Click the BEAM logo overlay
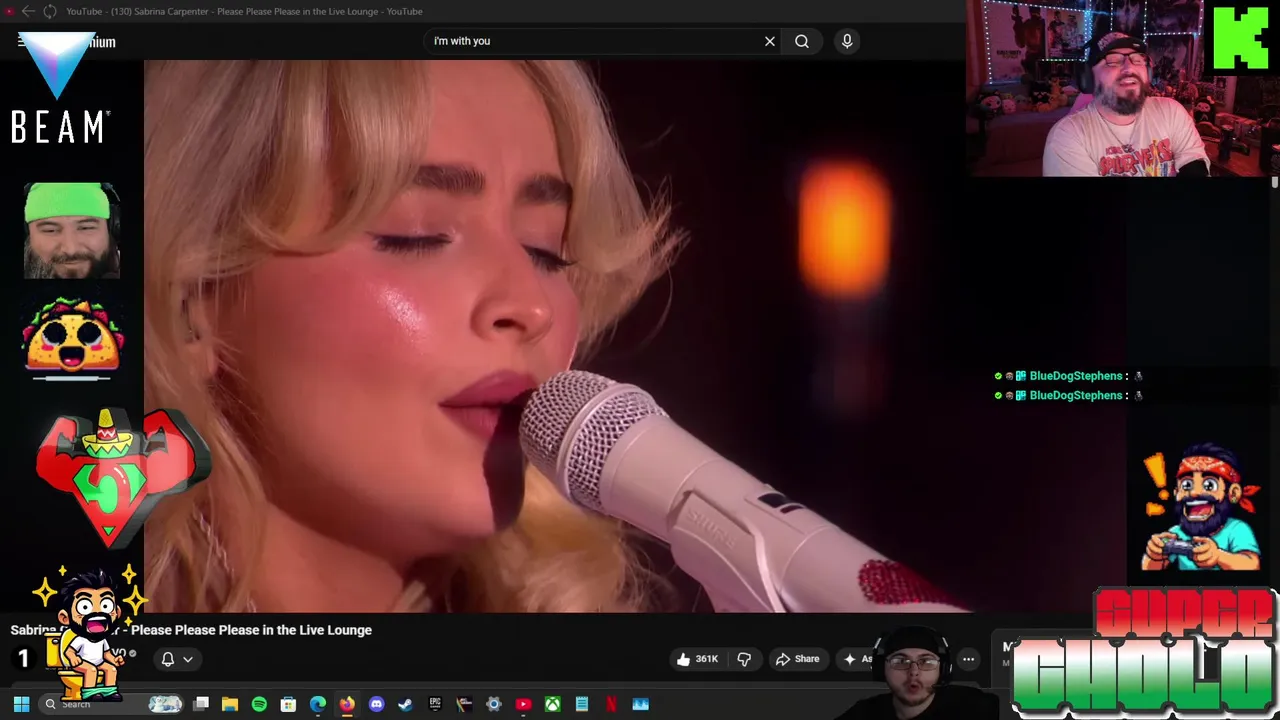The image size is (1280, 720). 59,88
